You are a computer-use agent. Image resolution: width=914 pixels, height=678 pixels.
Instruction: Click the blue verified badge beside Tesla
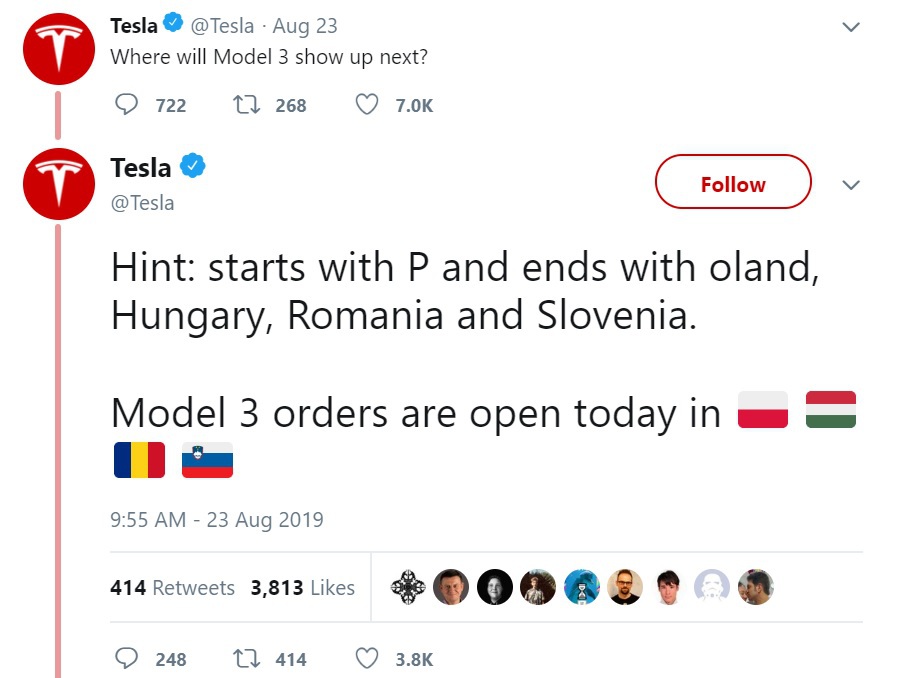(x=192, y=167)
